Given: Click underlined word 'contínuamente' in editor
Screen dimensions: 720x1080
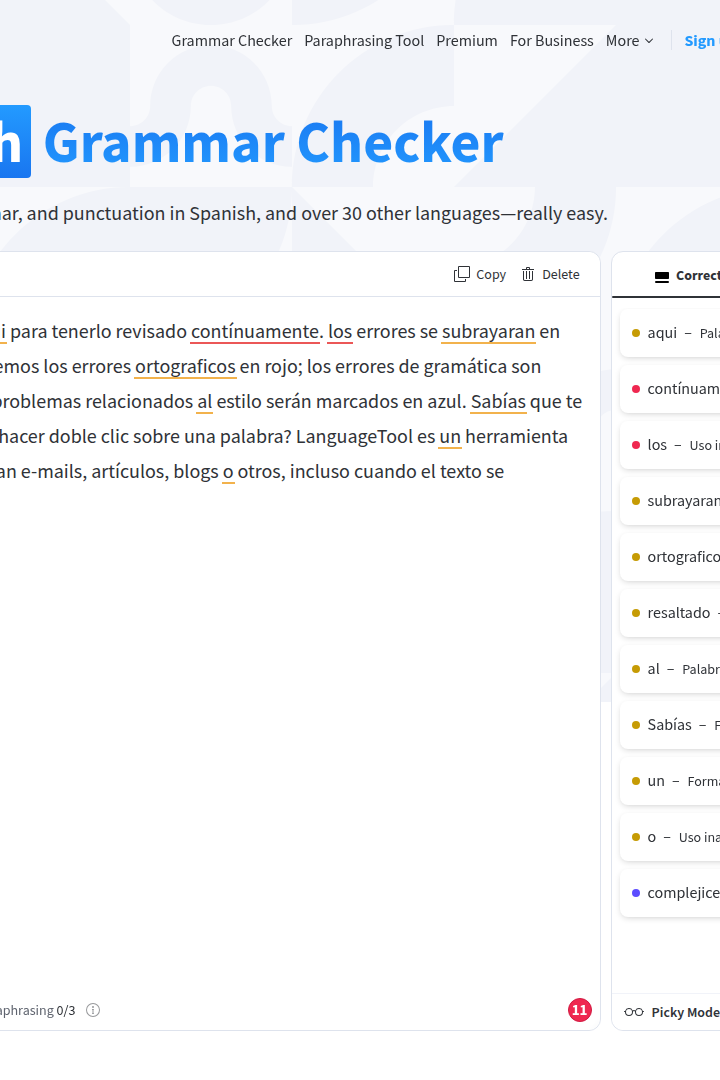Looking at the screenshot, I should (x=255, y=332).
